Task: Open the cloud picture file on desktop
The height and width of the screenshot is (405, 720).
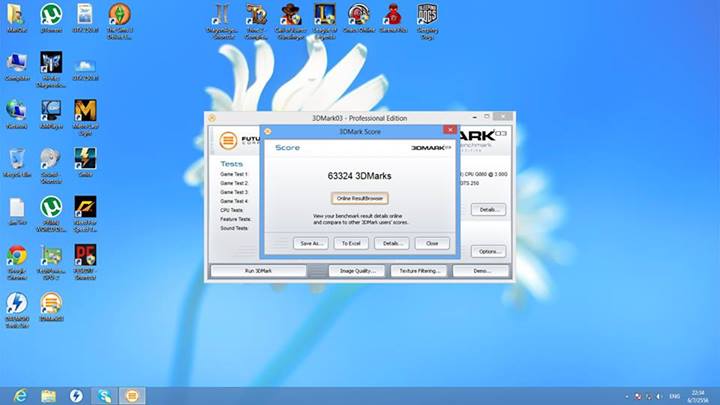Action: (85, 67)
